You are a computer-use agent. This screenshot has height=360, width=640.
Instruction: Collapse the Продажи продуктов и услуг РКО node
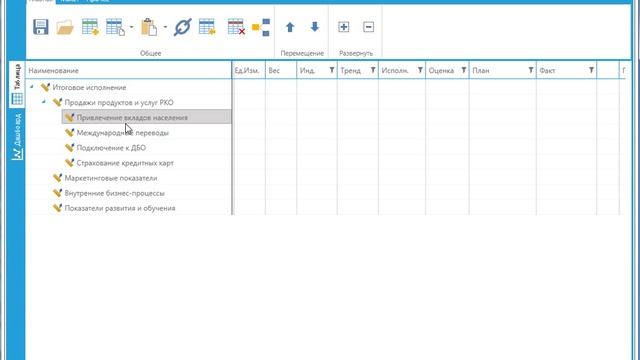pyautogui.click(x=44, y=102)
